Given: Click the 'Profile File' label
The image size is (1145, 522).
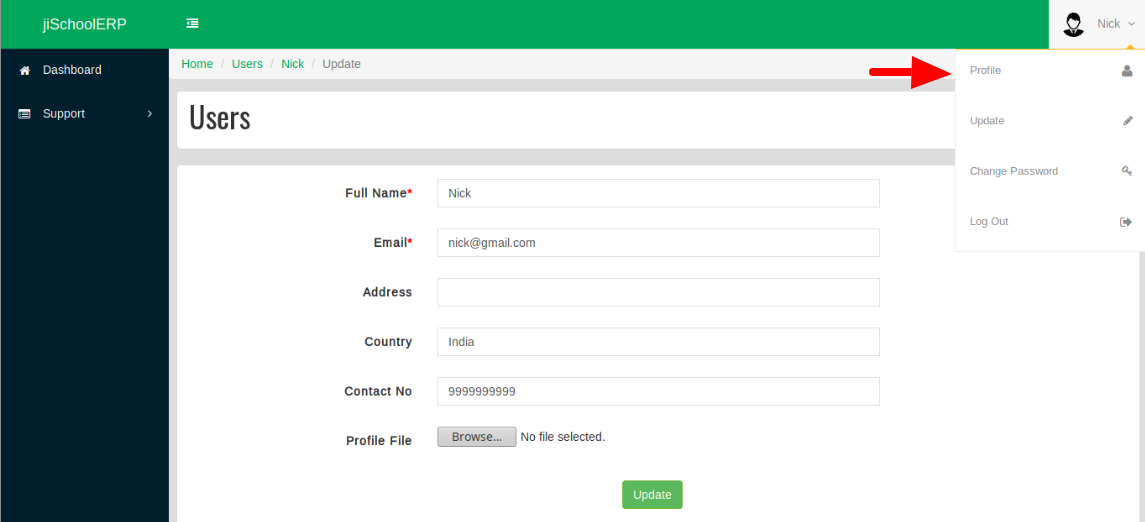Looking at the screenshot, I should point(379,441).
